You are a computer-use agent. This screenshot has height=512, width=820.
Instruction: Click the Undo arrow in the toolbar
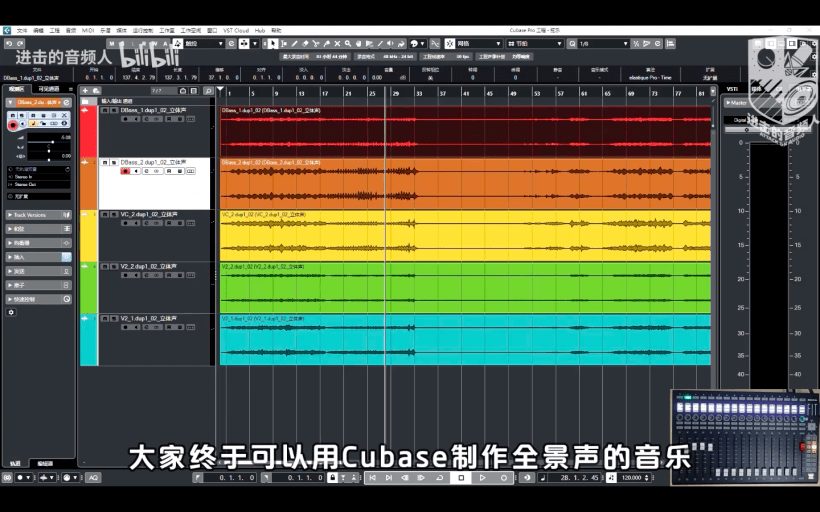point(9,44)
